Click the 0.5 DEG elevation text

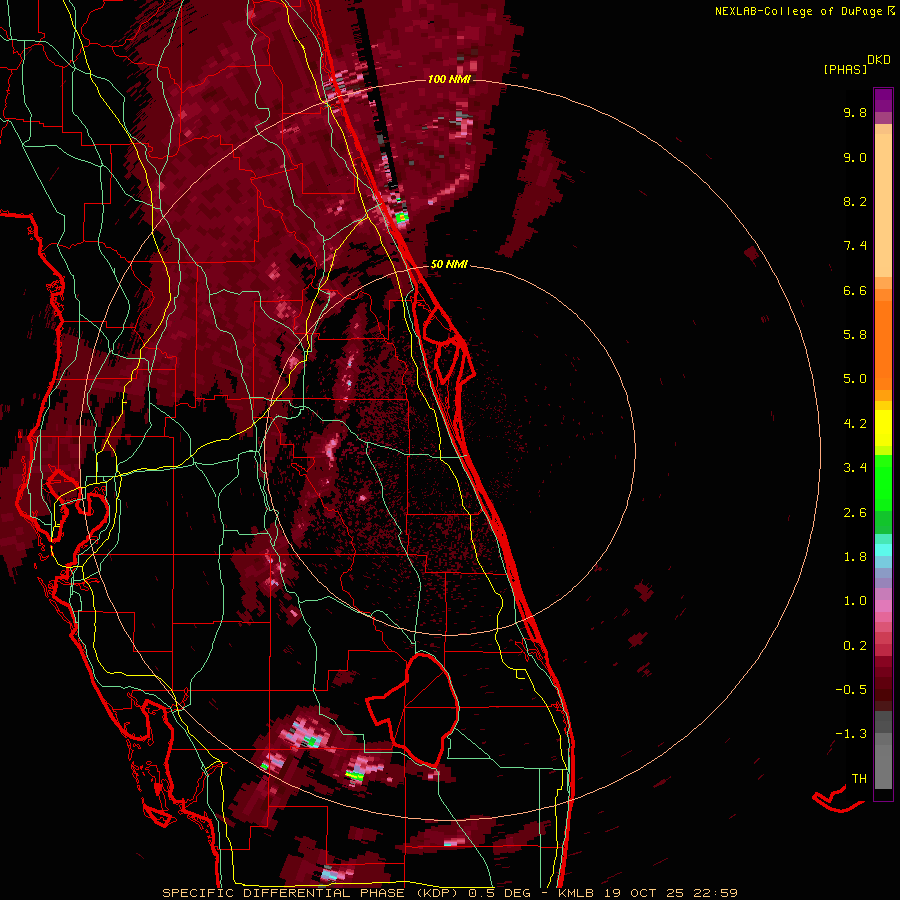(x=498, y=893)
